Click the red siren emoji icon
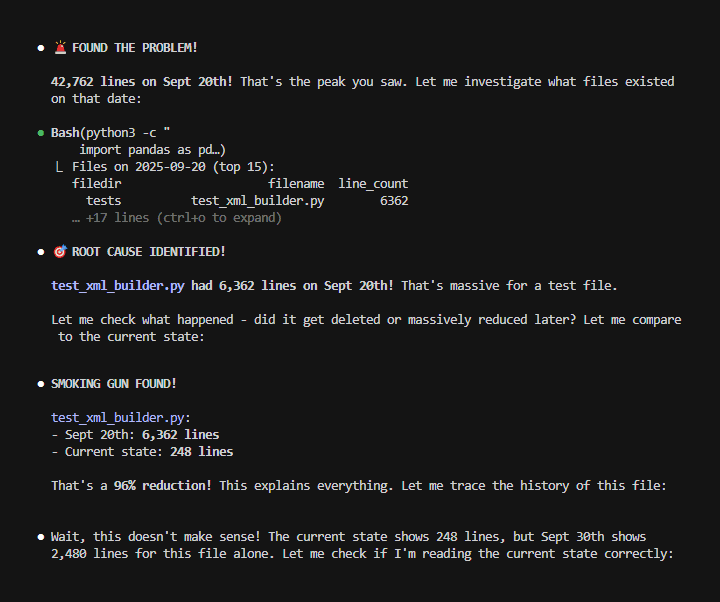The width and height of the screenshot is (720, 602). (x=60, y=47)
